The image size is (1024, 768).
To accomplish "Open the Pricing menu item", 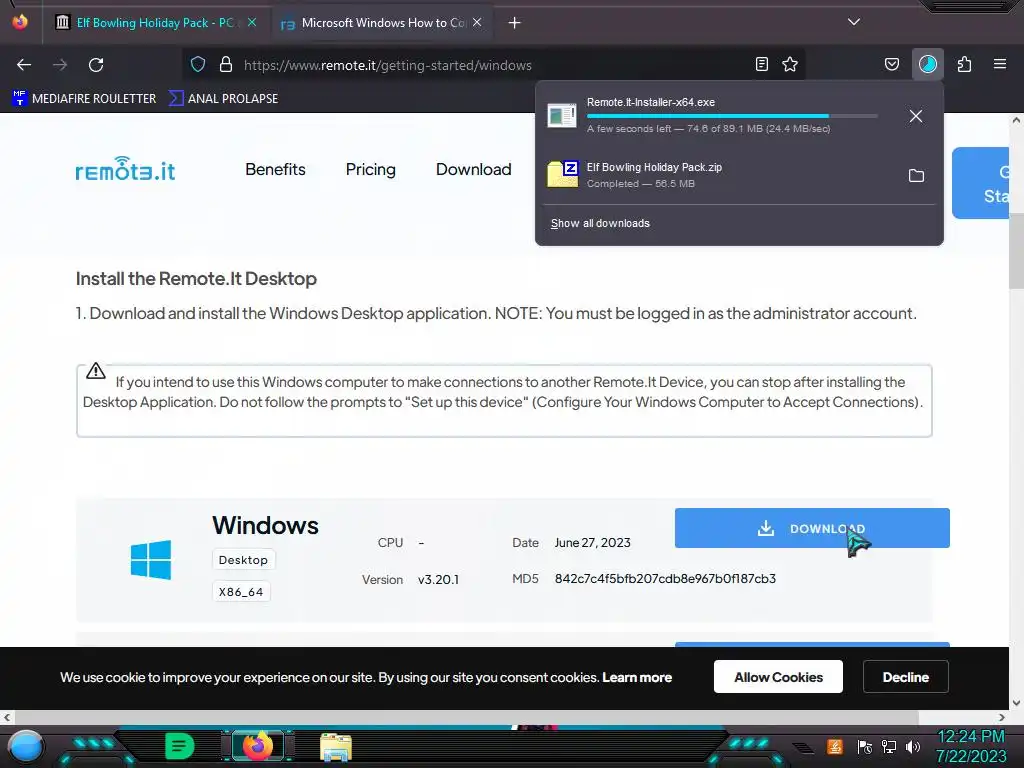I will click(x=370, y=169).
